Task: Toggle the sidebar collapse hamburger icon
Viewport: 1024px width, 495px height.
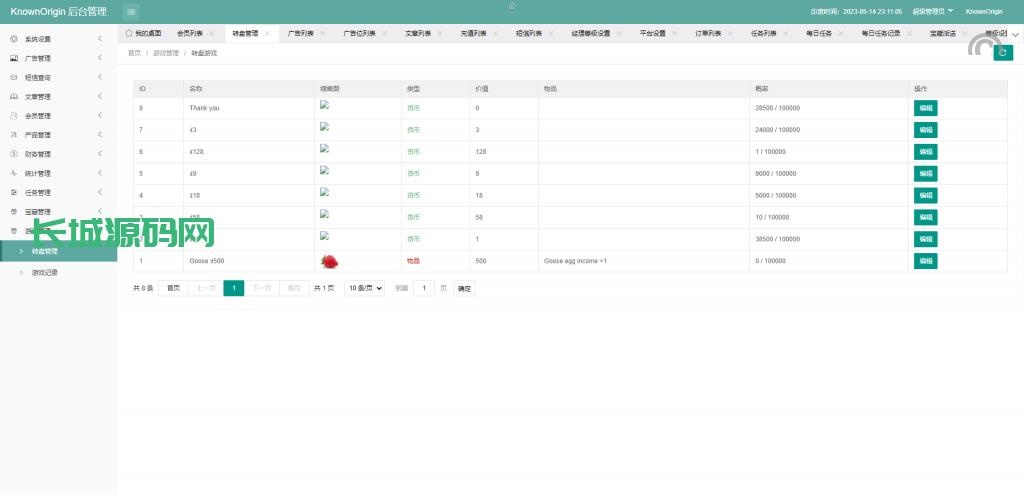Action: pyautogui.click(x=131, y=11)
